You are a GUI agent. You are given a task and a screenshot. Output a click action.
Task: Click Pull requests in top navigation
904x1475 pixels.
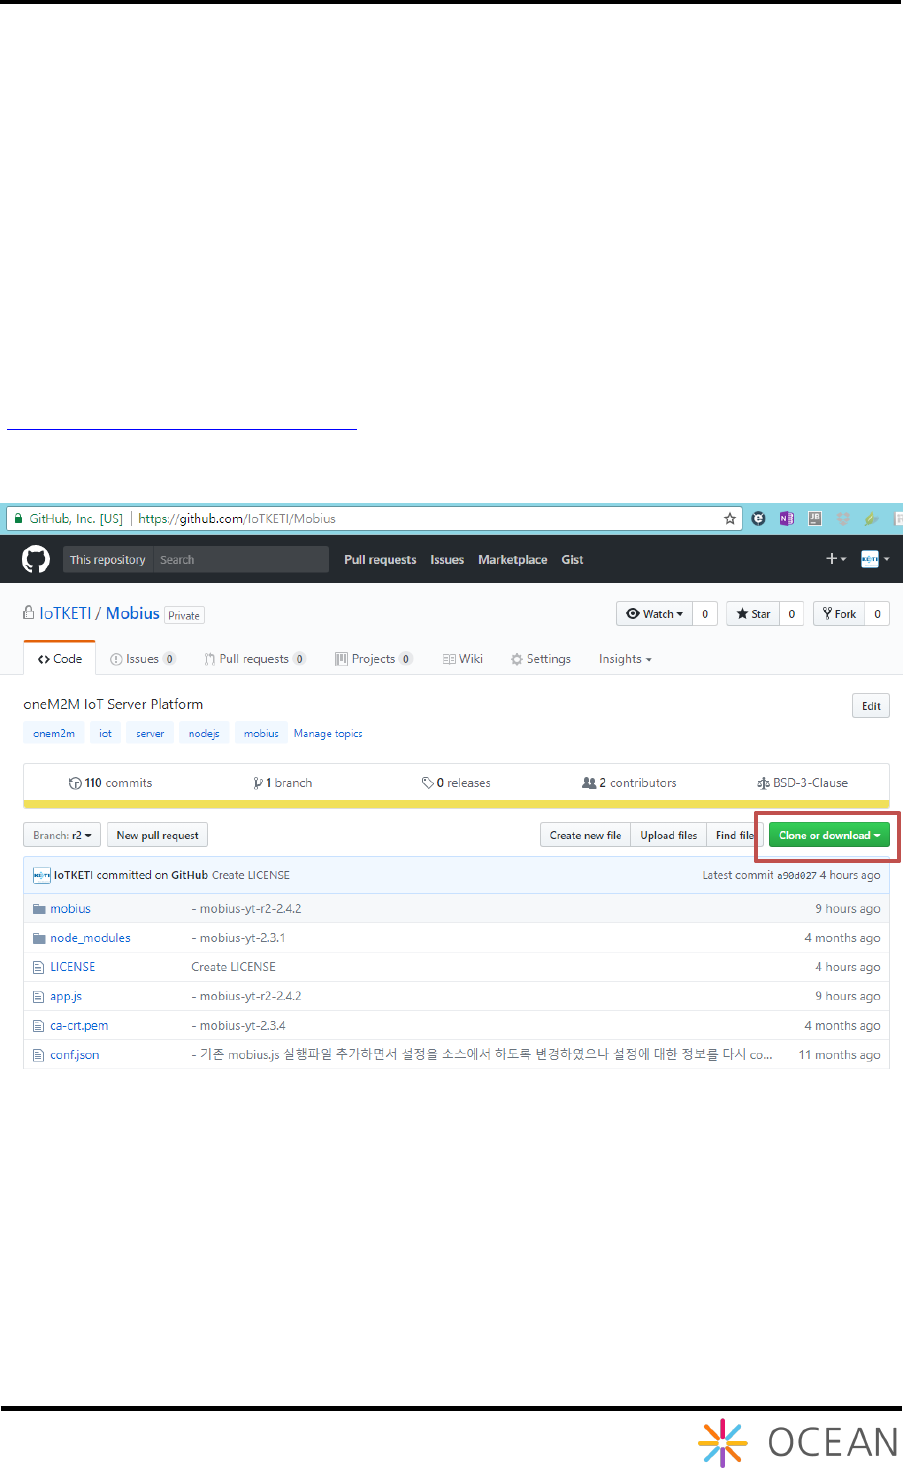tap(380, 560)
